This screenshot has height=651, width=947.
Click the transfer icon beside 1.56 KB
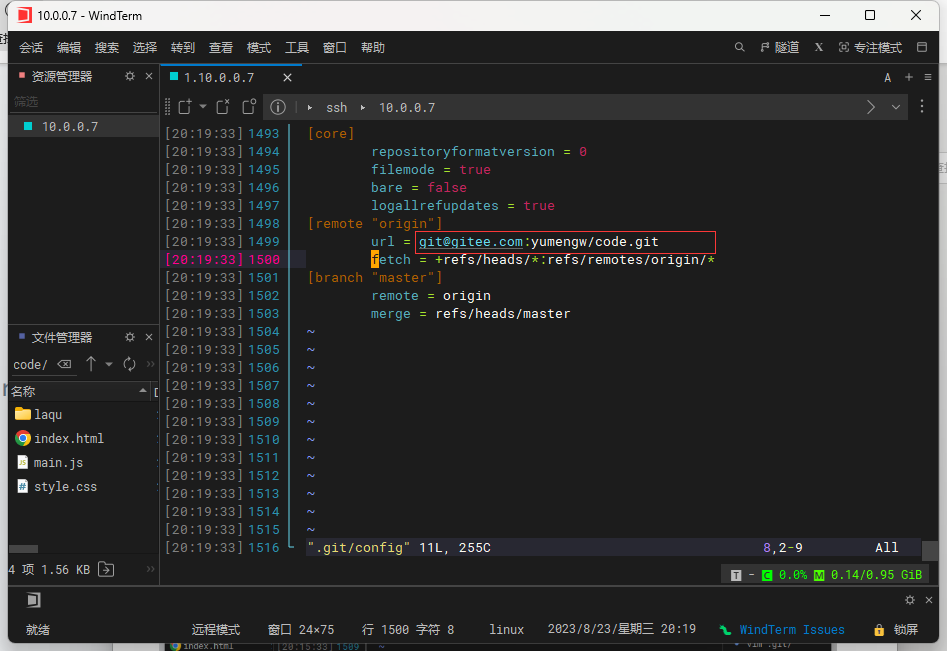(x=106, y=569)
